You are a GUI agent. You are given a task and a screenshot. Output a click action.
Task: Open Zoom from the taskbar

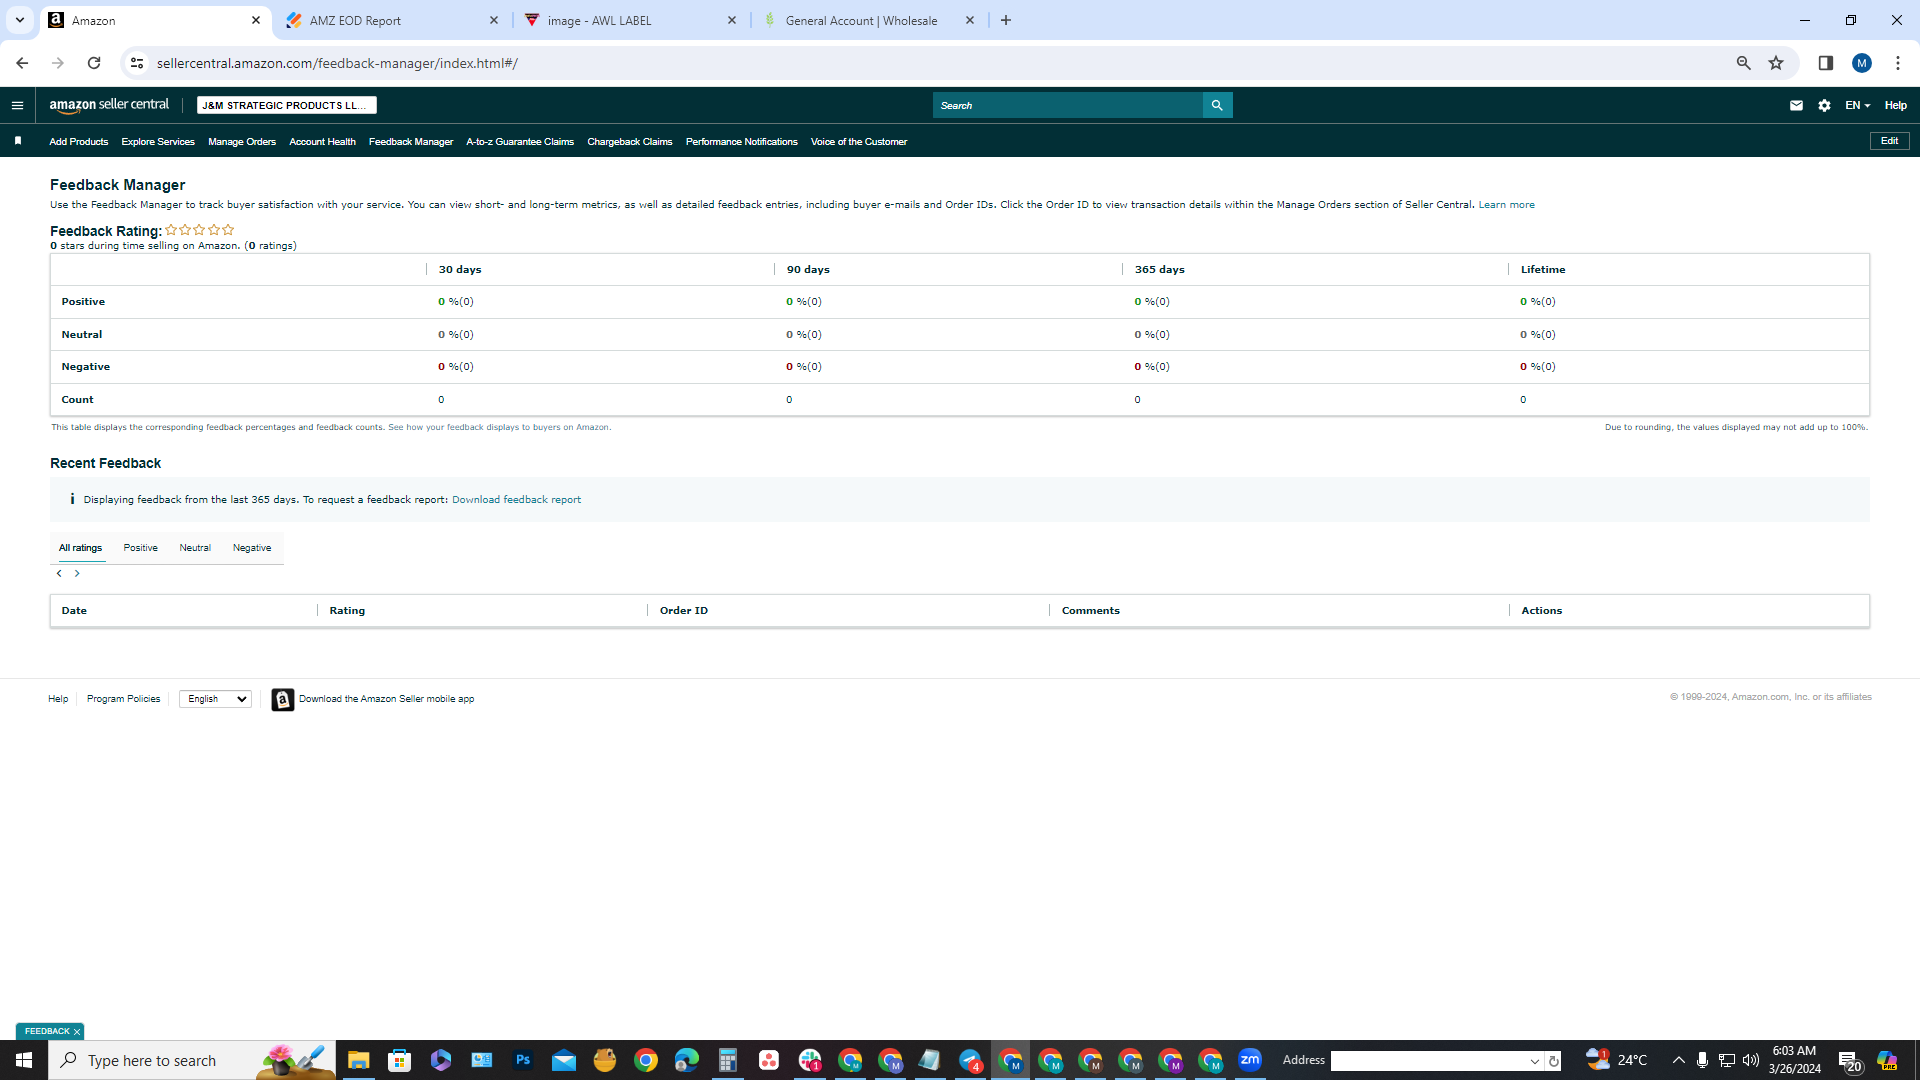pyautogui.click(x=1250, y=1060)
